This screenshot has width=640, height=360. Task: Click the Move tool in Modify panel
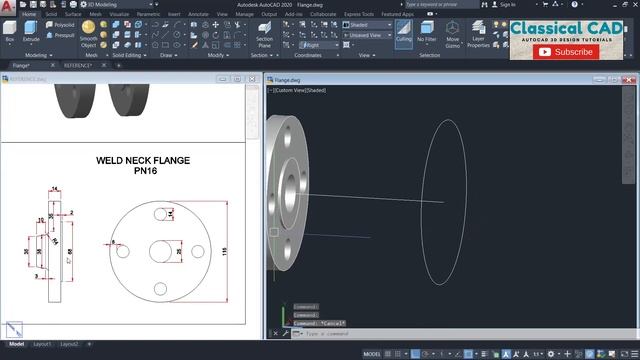[x=216, y=25]
